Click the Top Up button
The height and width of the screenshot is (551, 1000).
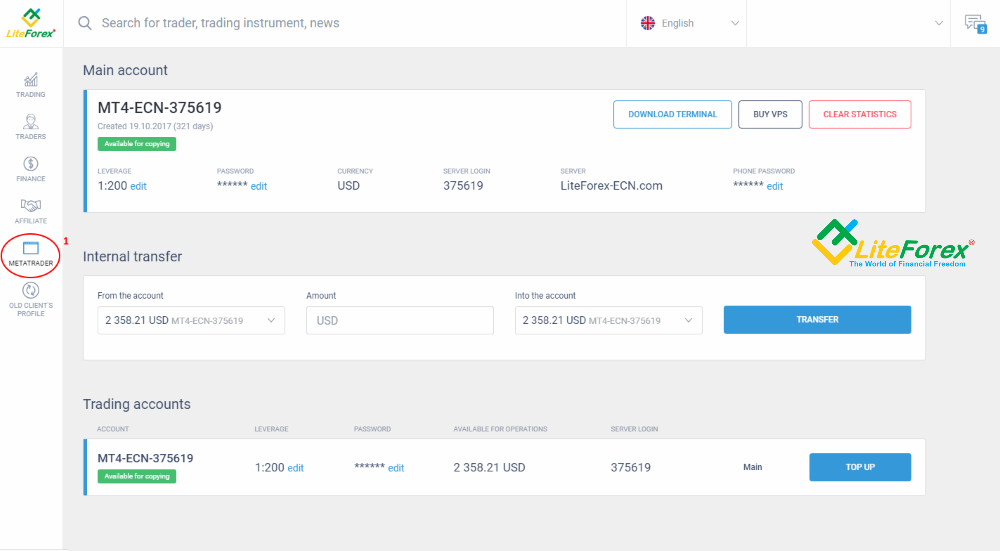coord(860,467)
